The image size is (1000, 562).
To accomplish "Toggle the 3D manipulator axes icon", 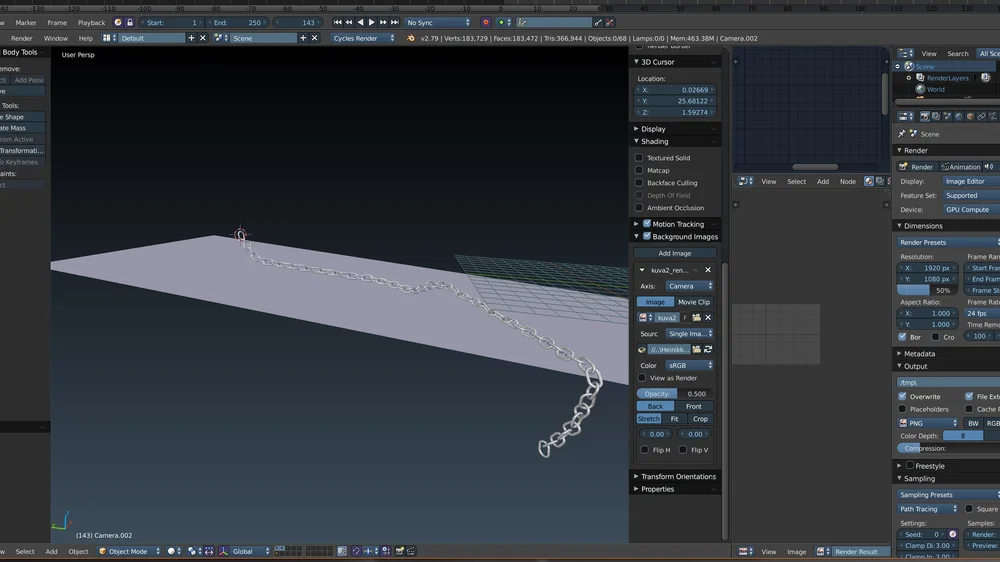I will [223, 551].
